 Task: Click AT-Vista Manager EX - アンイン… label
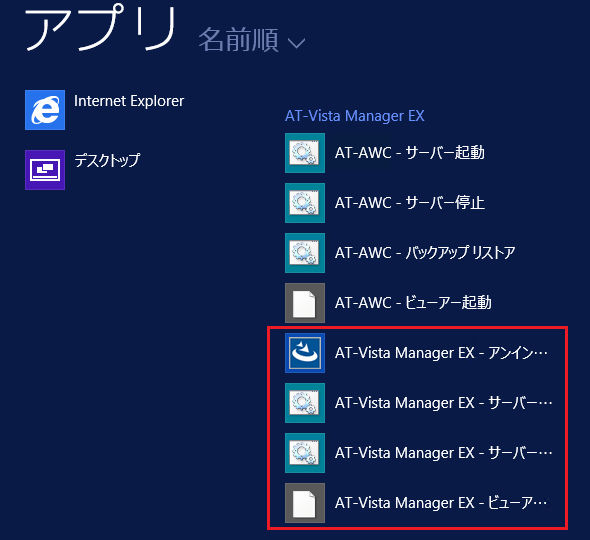click(441, 353)
